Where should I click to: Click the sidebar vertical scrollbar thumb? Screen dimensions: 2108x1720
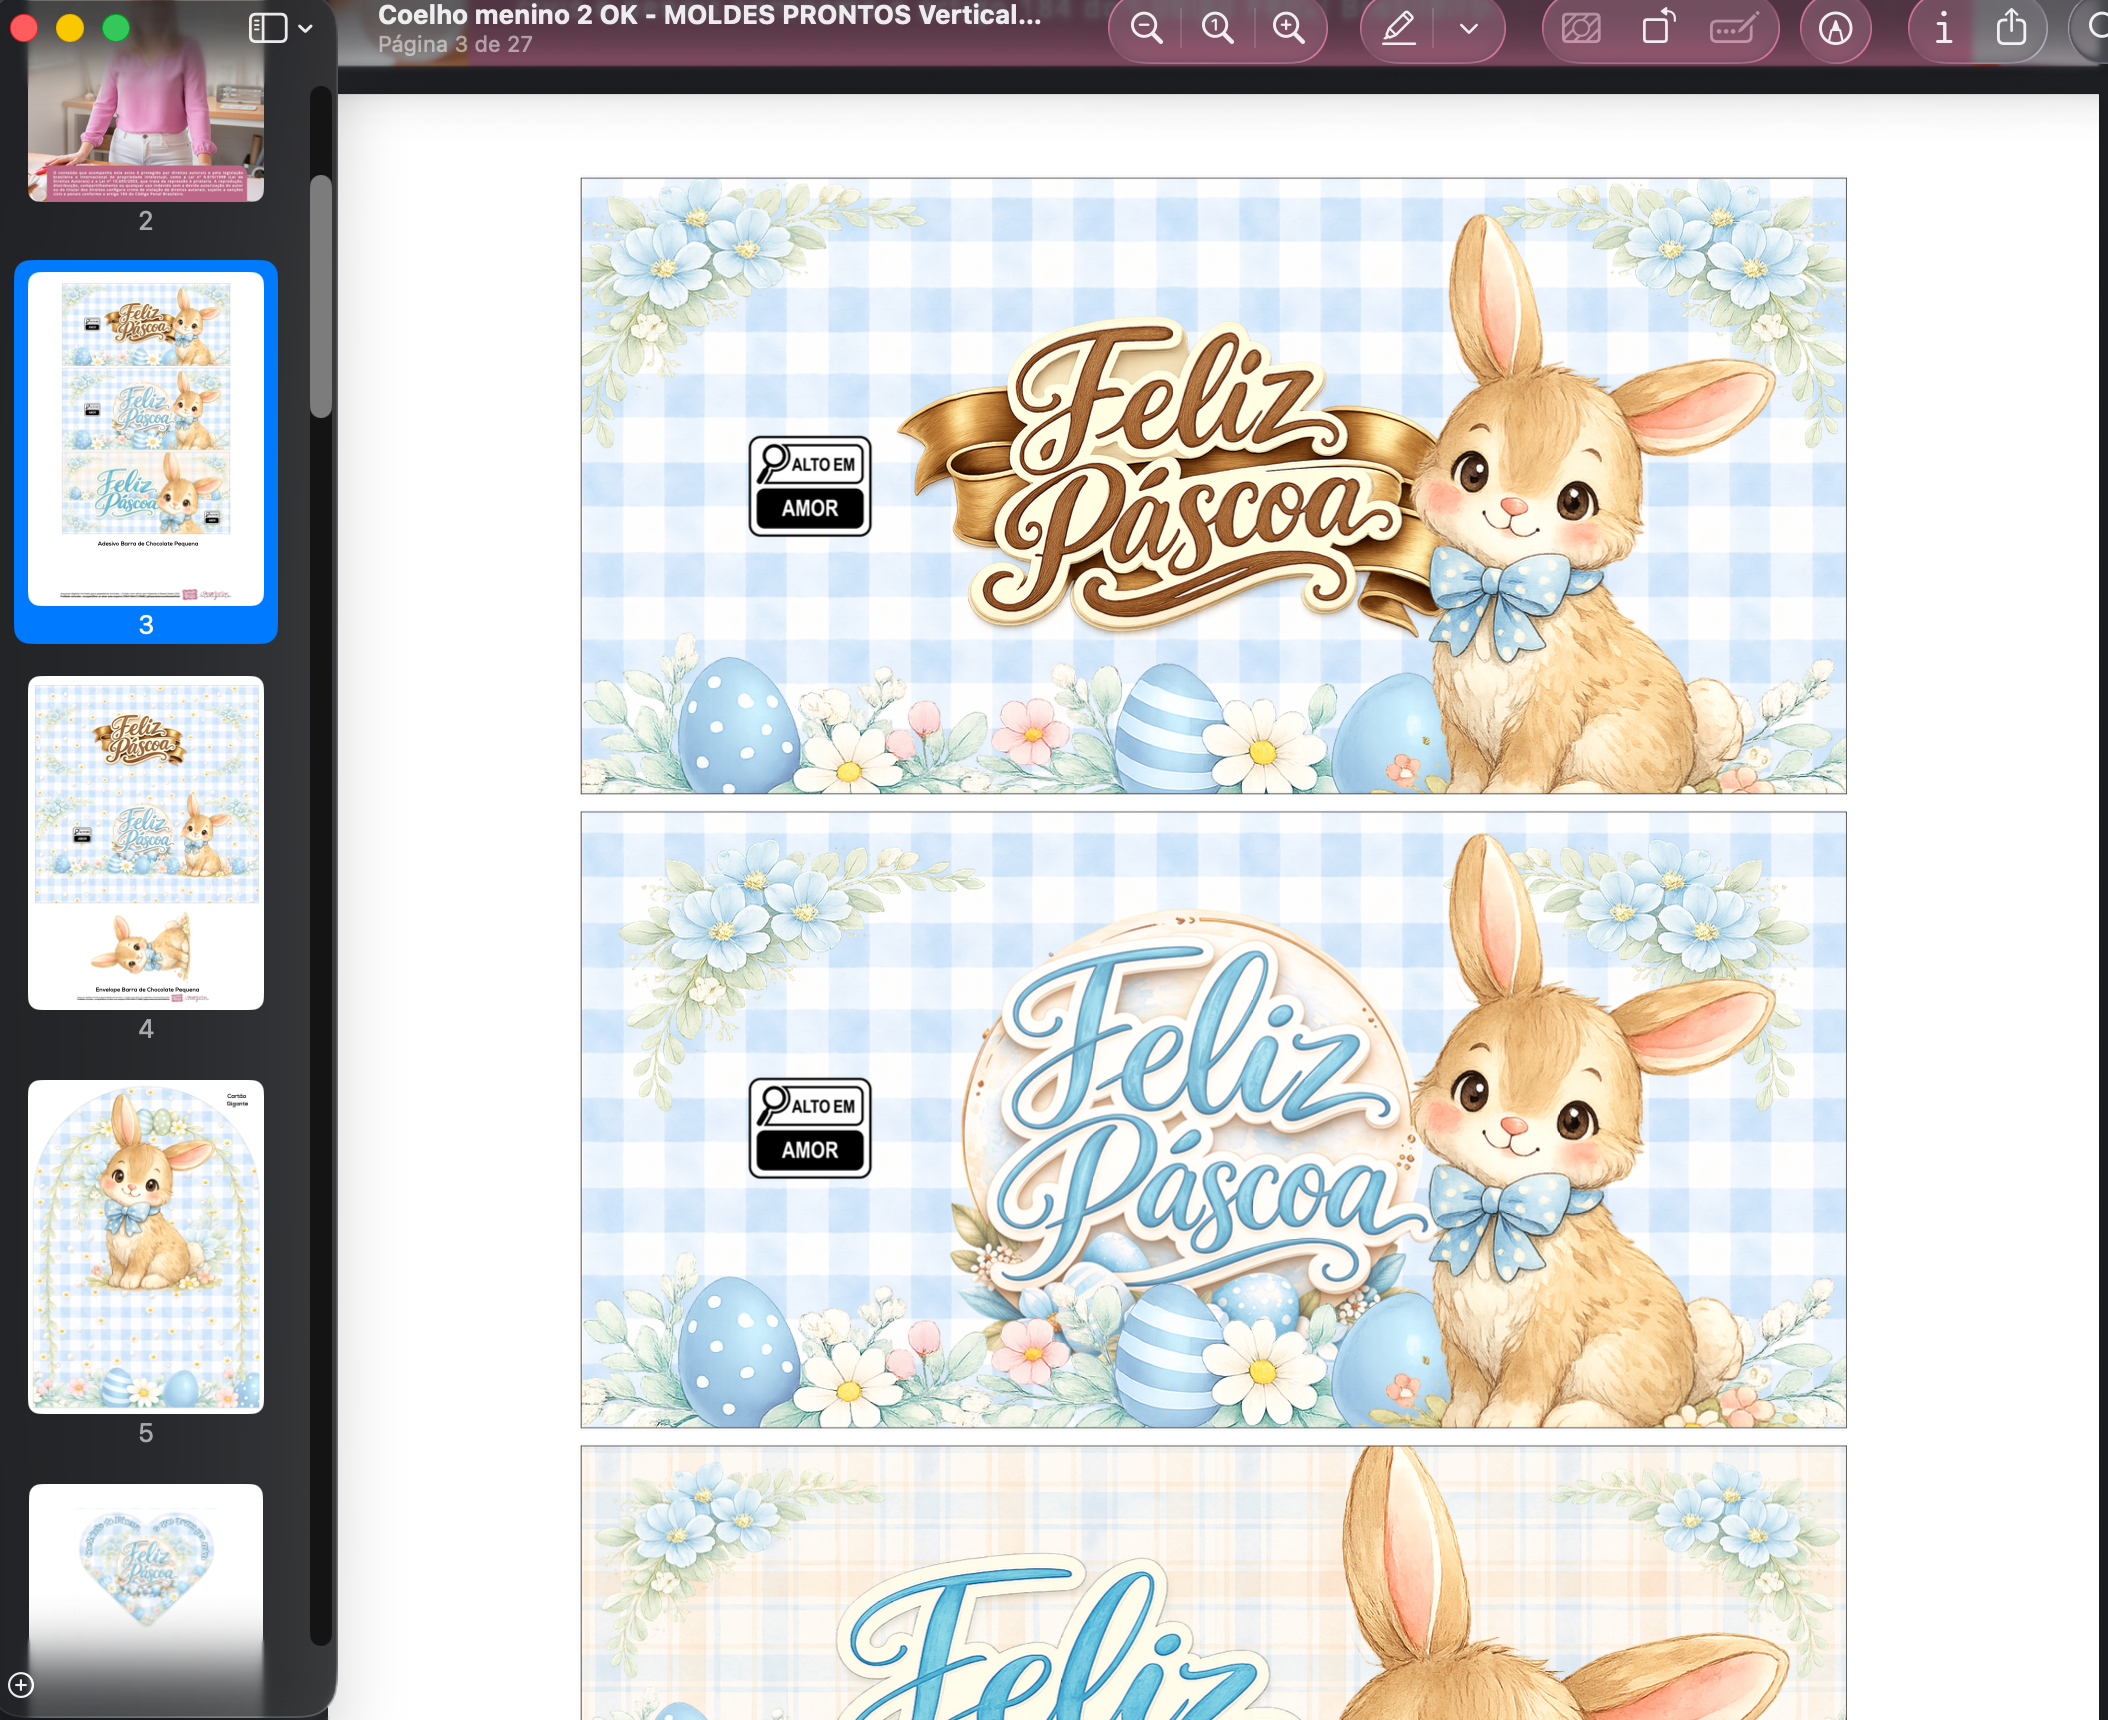point(320,296)
